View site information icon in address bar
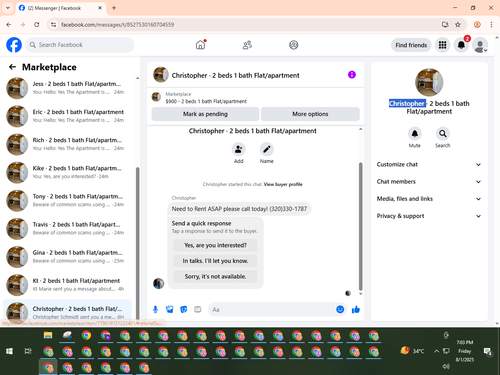 (x=53, y=25)
